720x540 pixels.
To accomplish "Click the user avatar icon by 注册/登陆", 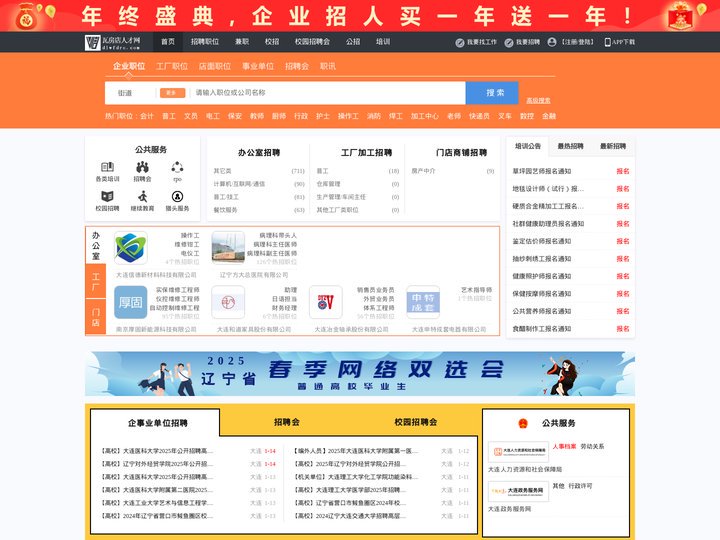I will click(552, 42).
